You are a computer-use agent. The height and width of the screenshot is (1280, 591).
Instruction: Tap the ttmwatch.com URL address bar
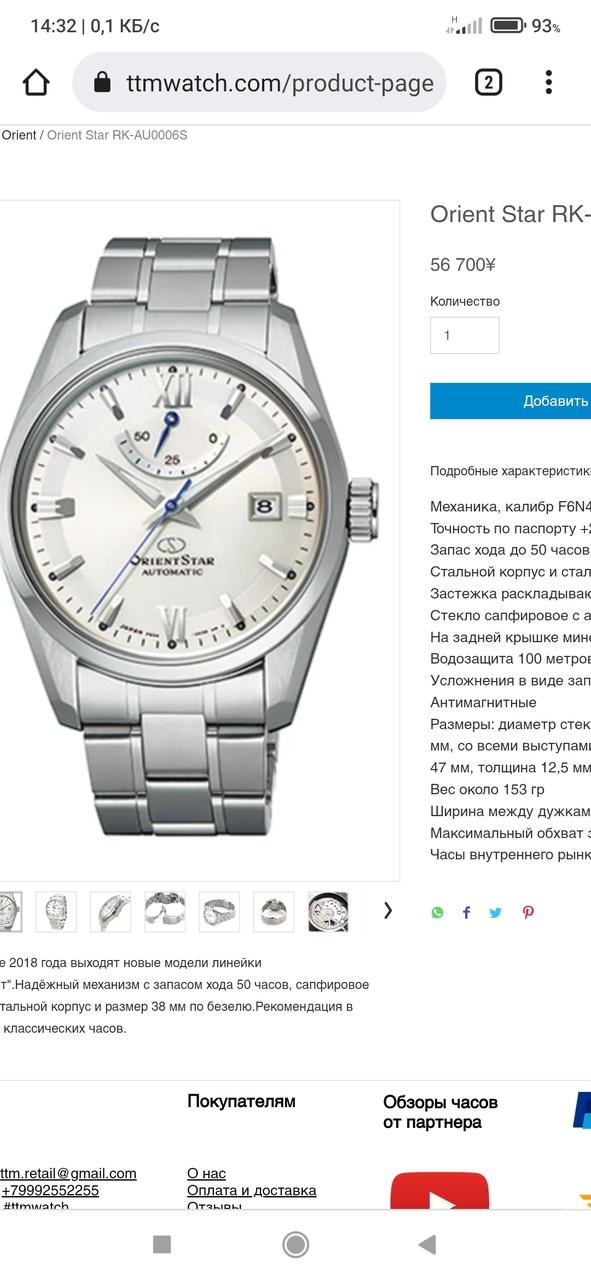(259, 82)
